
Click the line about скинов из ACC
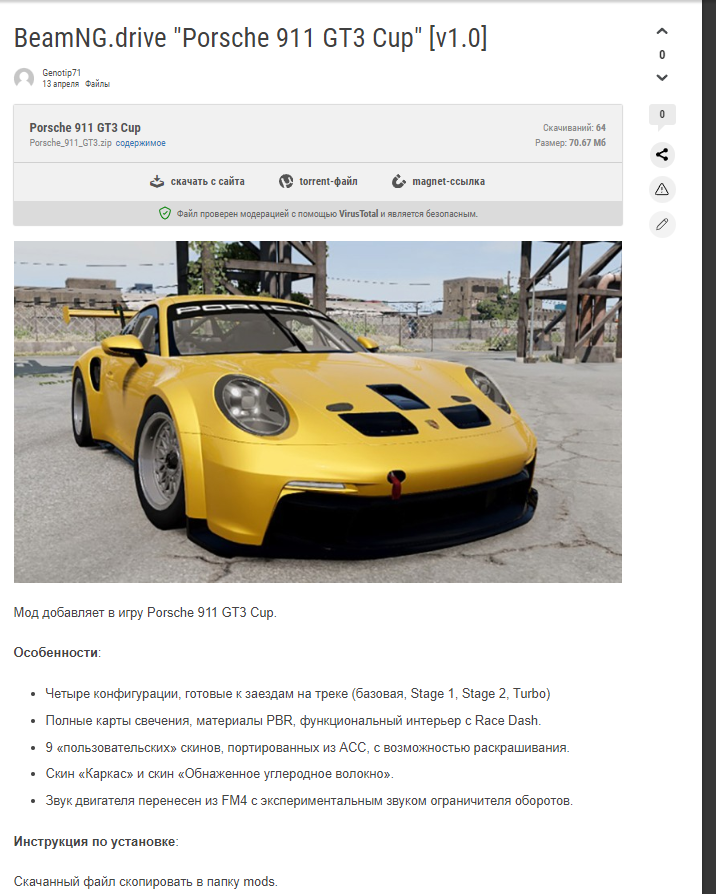[308, 747]
